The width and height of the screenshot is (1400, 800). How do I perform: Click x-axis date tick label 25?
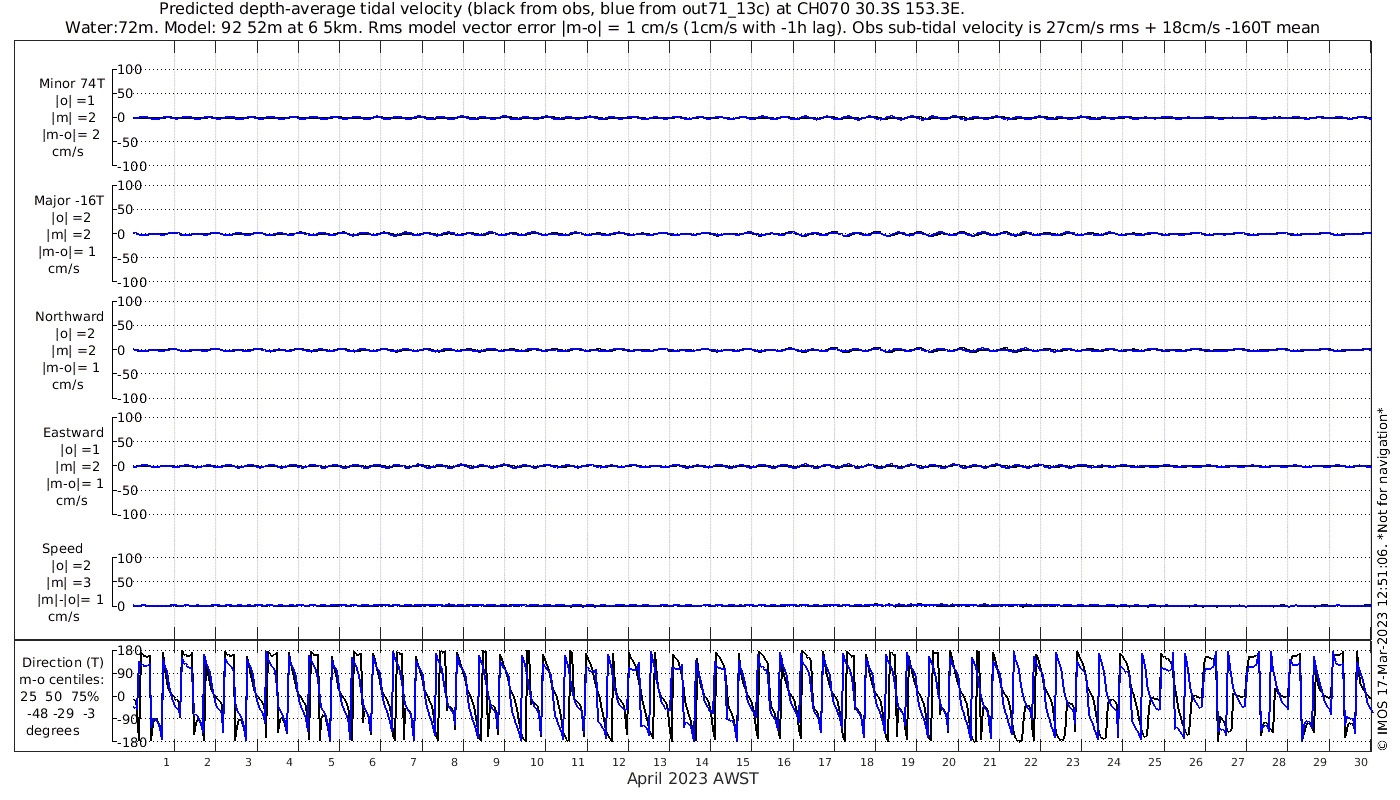pyautogui.click(x=1155, y=762)
